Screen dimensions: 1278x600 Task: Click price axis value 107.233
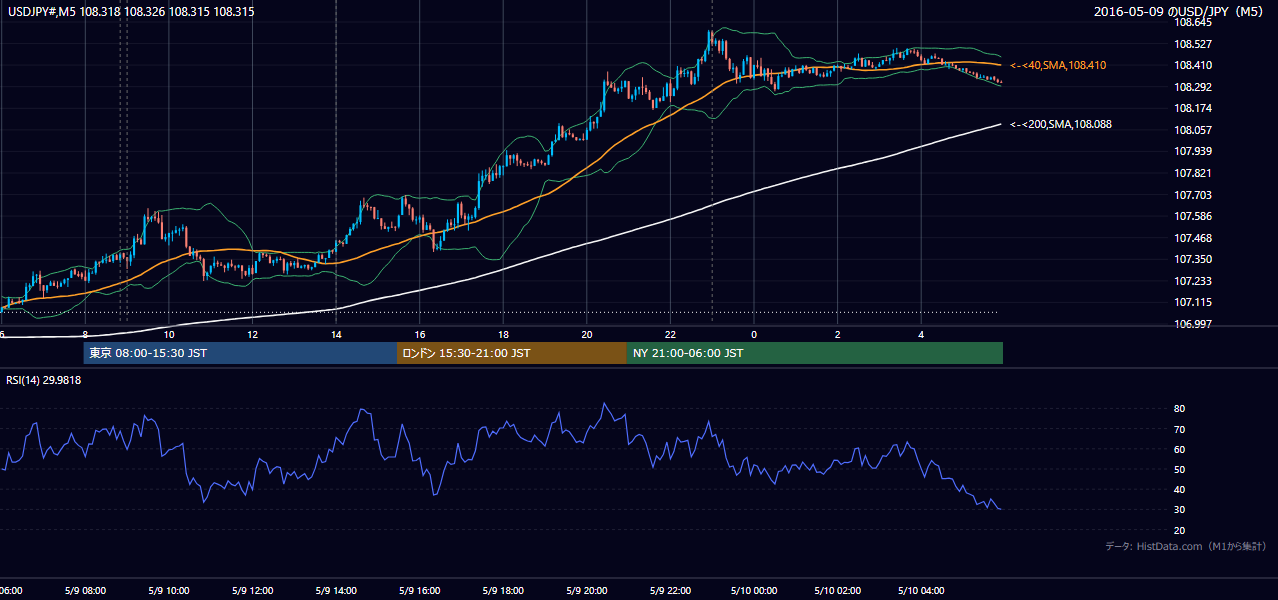(x=1192, y=281)
